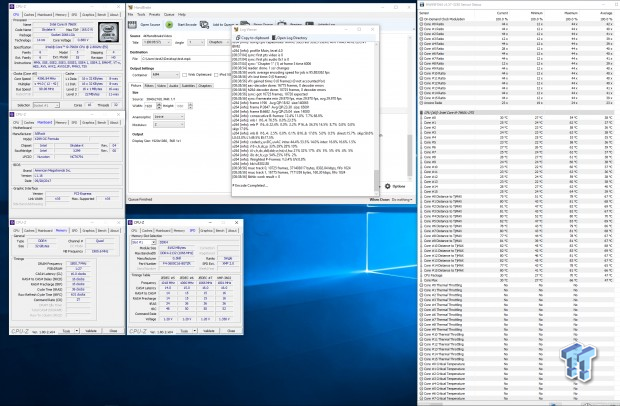
Task: Click the Width stepper up arrow in HandBrake
Action: tap(159, 104)
